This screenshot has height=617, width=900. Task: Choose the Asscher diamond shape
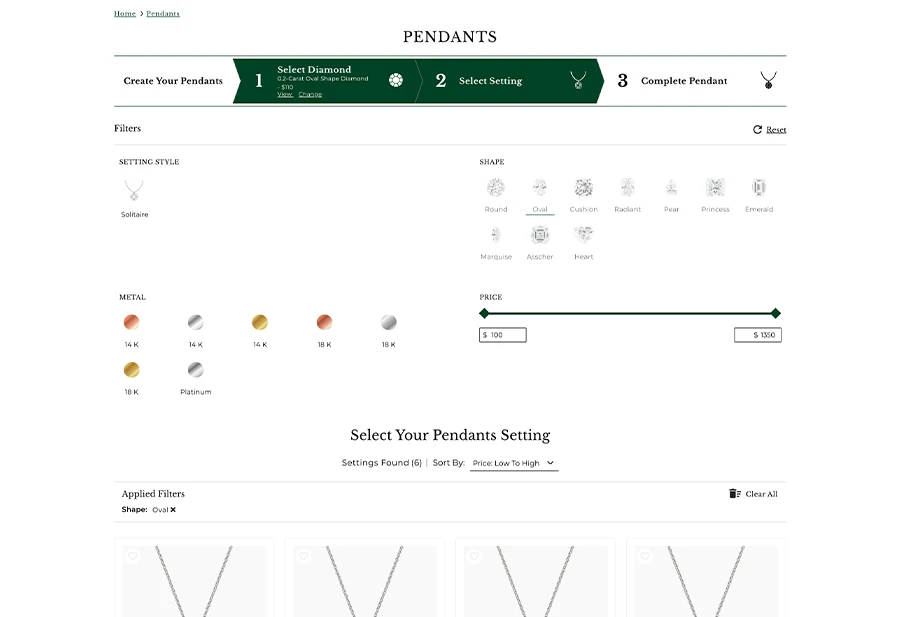click(x=540, y=235)
